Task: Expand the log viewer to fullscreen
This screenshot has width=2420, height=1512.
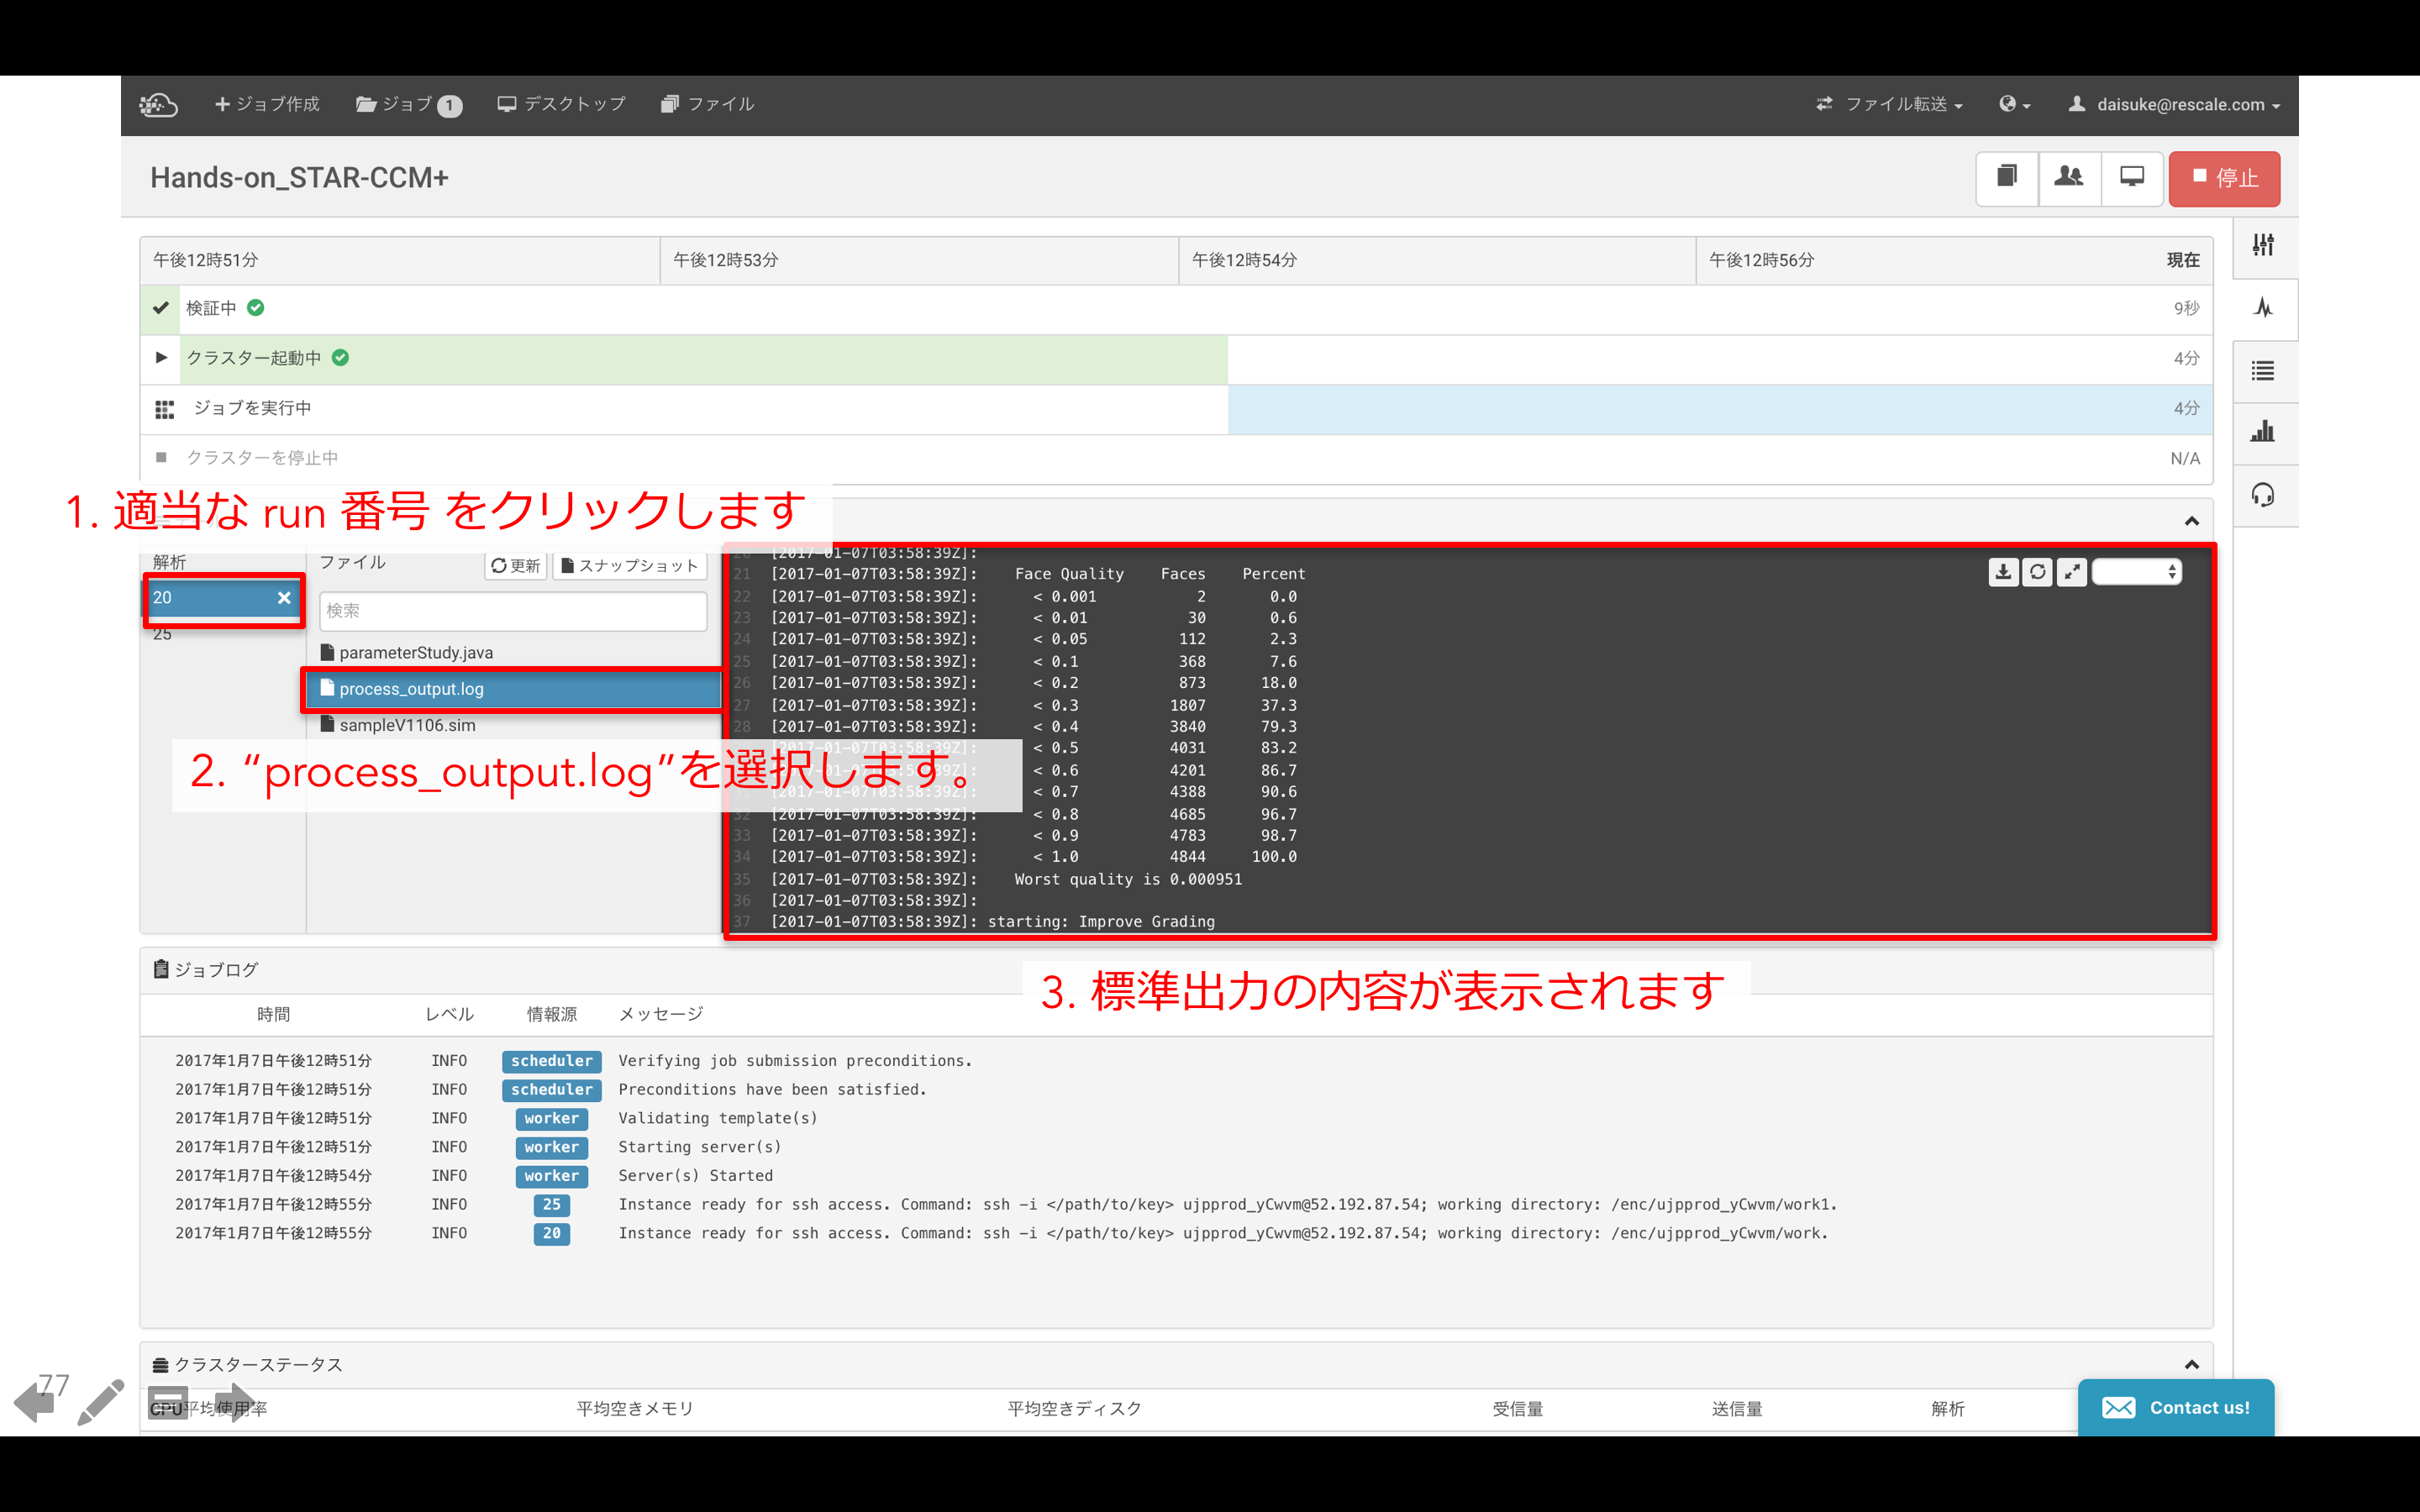Action: click(2072, 572)
